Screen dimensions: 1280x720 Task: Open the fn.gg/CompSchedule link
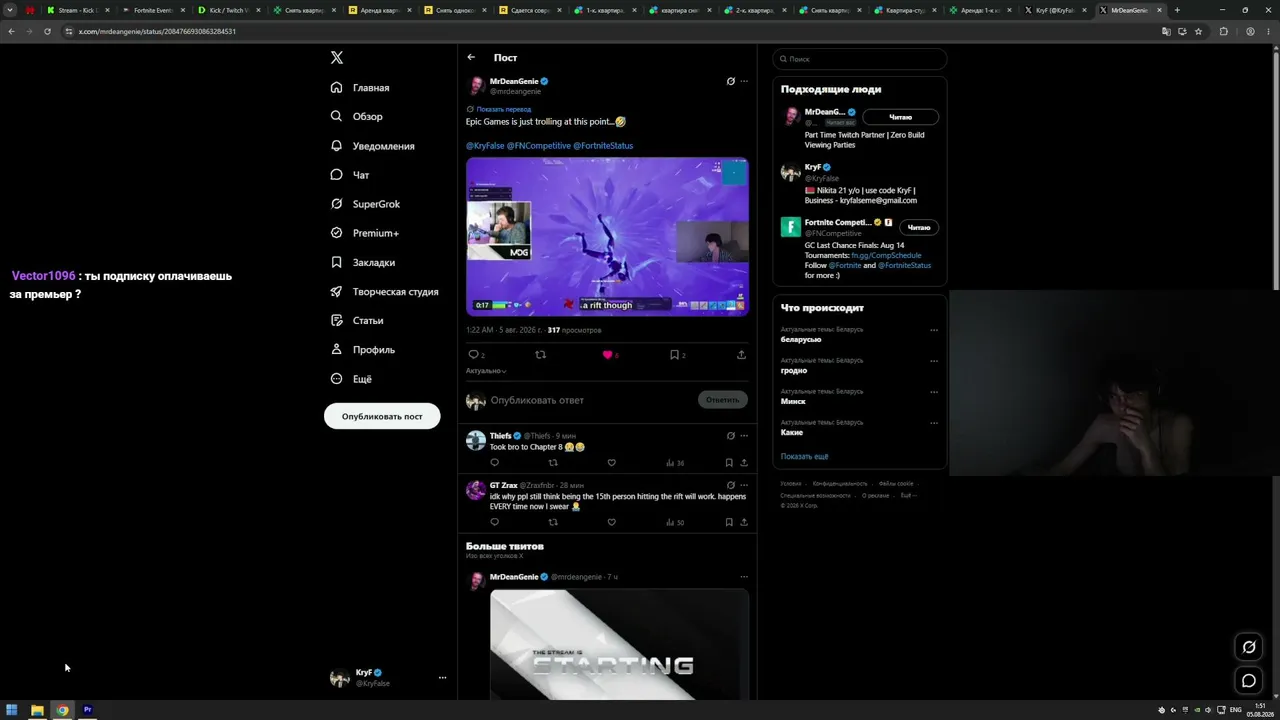(886, 255)
